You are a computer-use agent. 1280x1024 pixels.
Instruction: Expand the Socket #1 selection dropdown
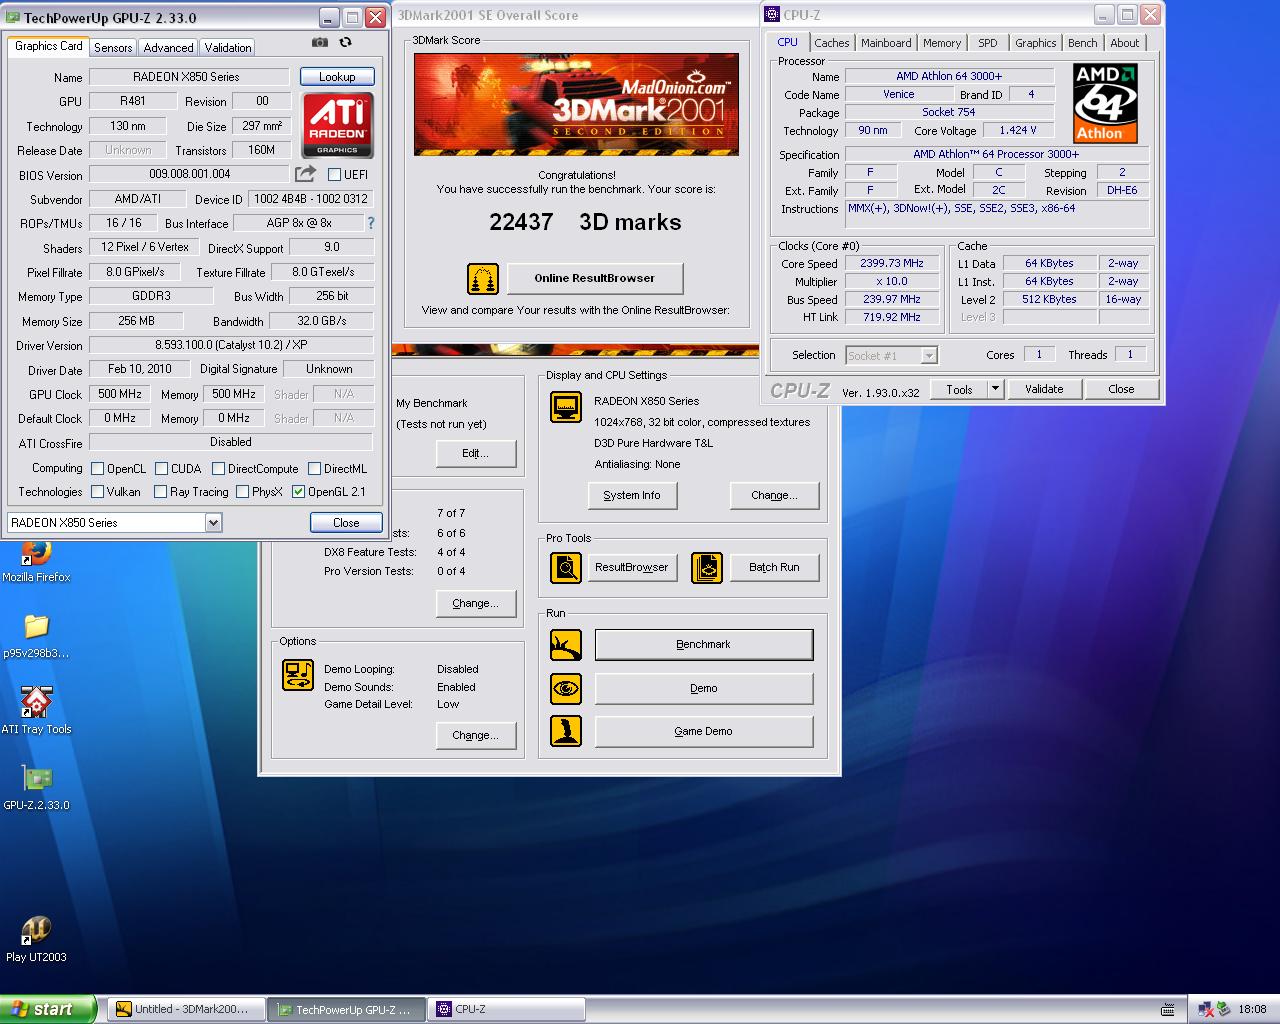click(x=929, y=356)
